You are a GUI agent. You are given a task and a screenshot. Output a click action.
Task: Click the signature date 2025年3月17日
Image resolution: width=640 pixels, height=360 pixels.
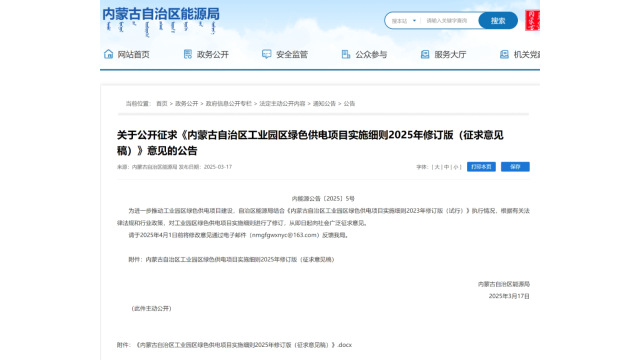[x=509, y=296]
